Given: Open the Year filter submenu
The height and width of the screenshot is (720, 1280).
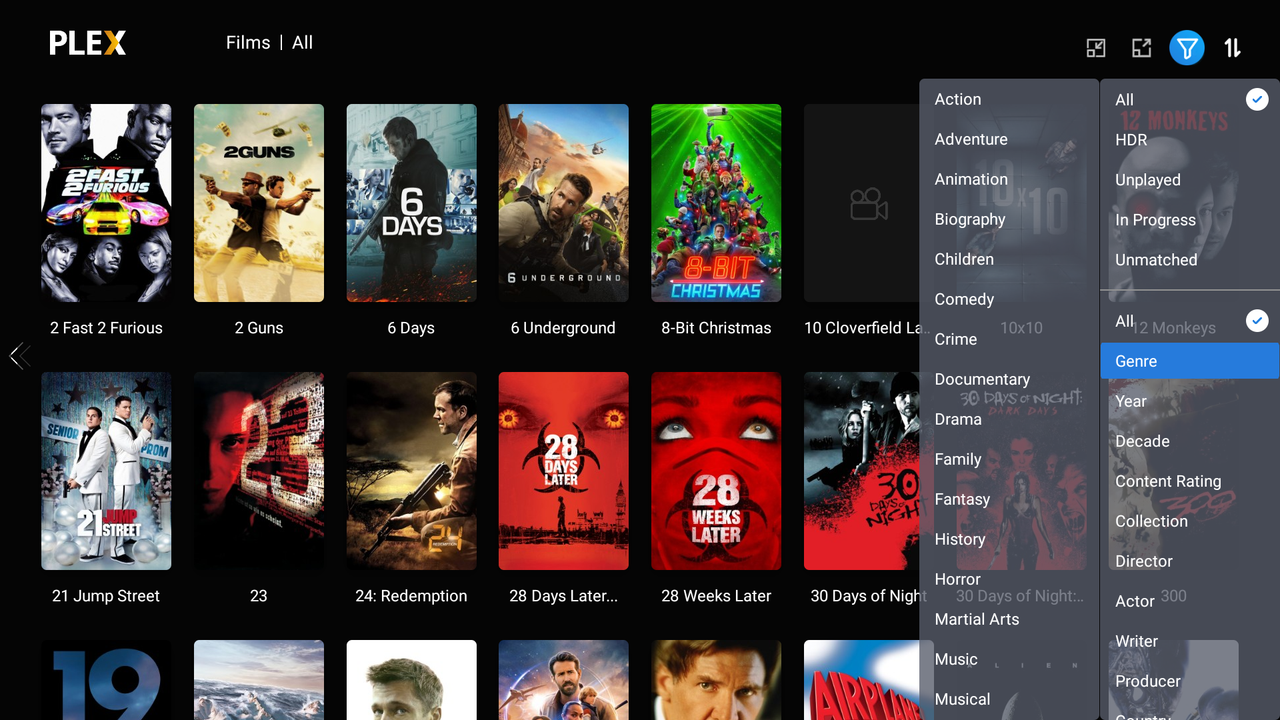Looking at the screenshot, I should 1190,401.
